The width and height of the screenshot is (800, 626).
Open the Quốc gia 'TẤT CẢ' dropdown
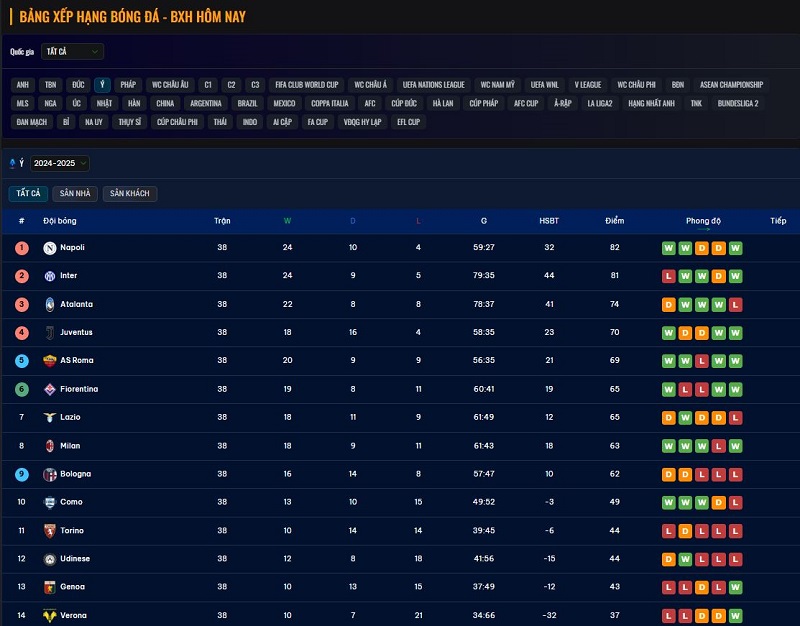(x=72, y=52)
